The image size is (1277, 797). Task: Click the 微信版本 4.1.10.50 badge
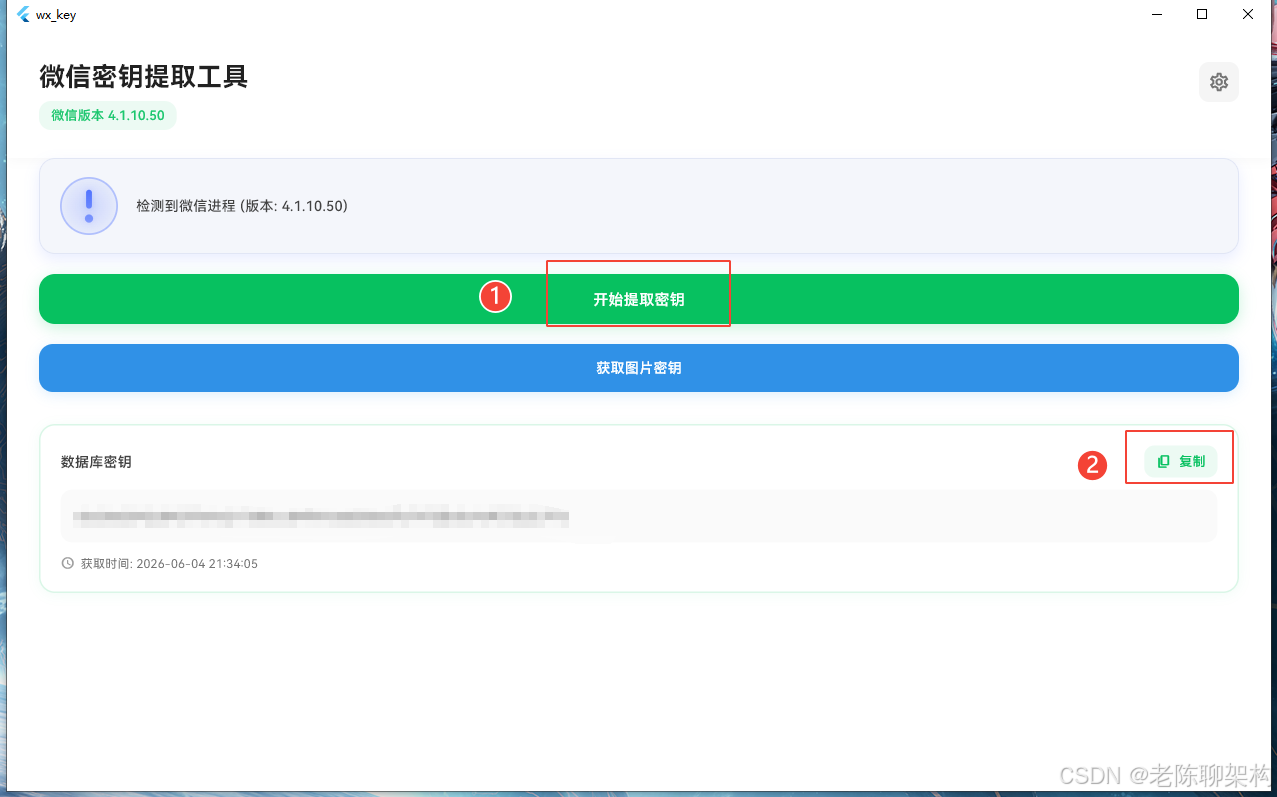[108, 116]
